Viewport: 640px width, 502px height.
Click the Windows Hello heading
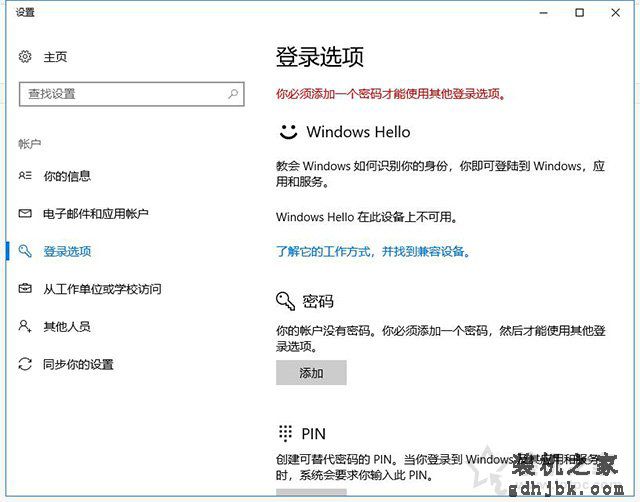[x=358, y=132]
